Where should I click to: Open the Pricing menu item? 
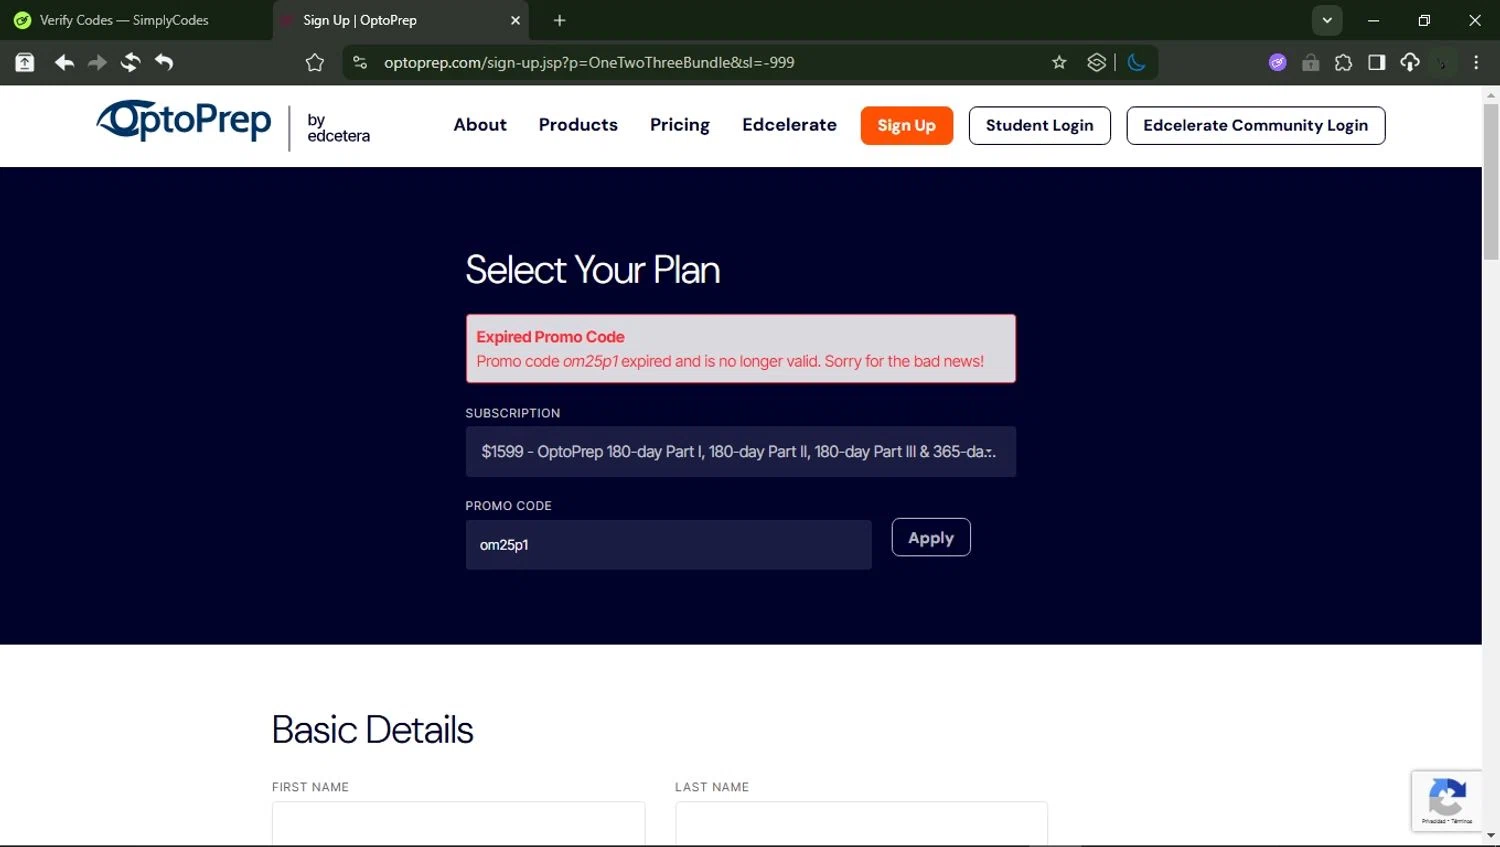(680, 125)
